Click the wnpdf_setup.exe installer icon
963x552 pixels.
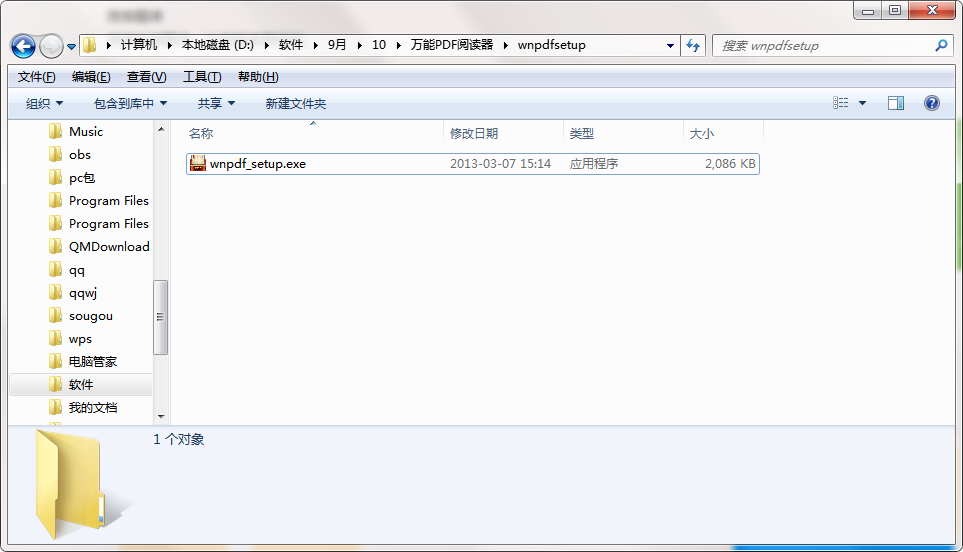coord(198,163)
